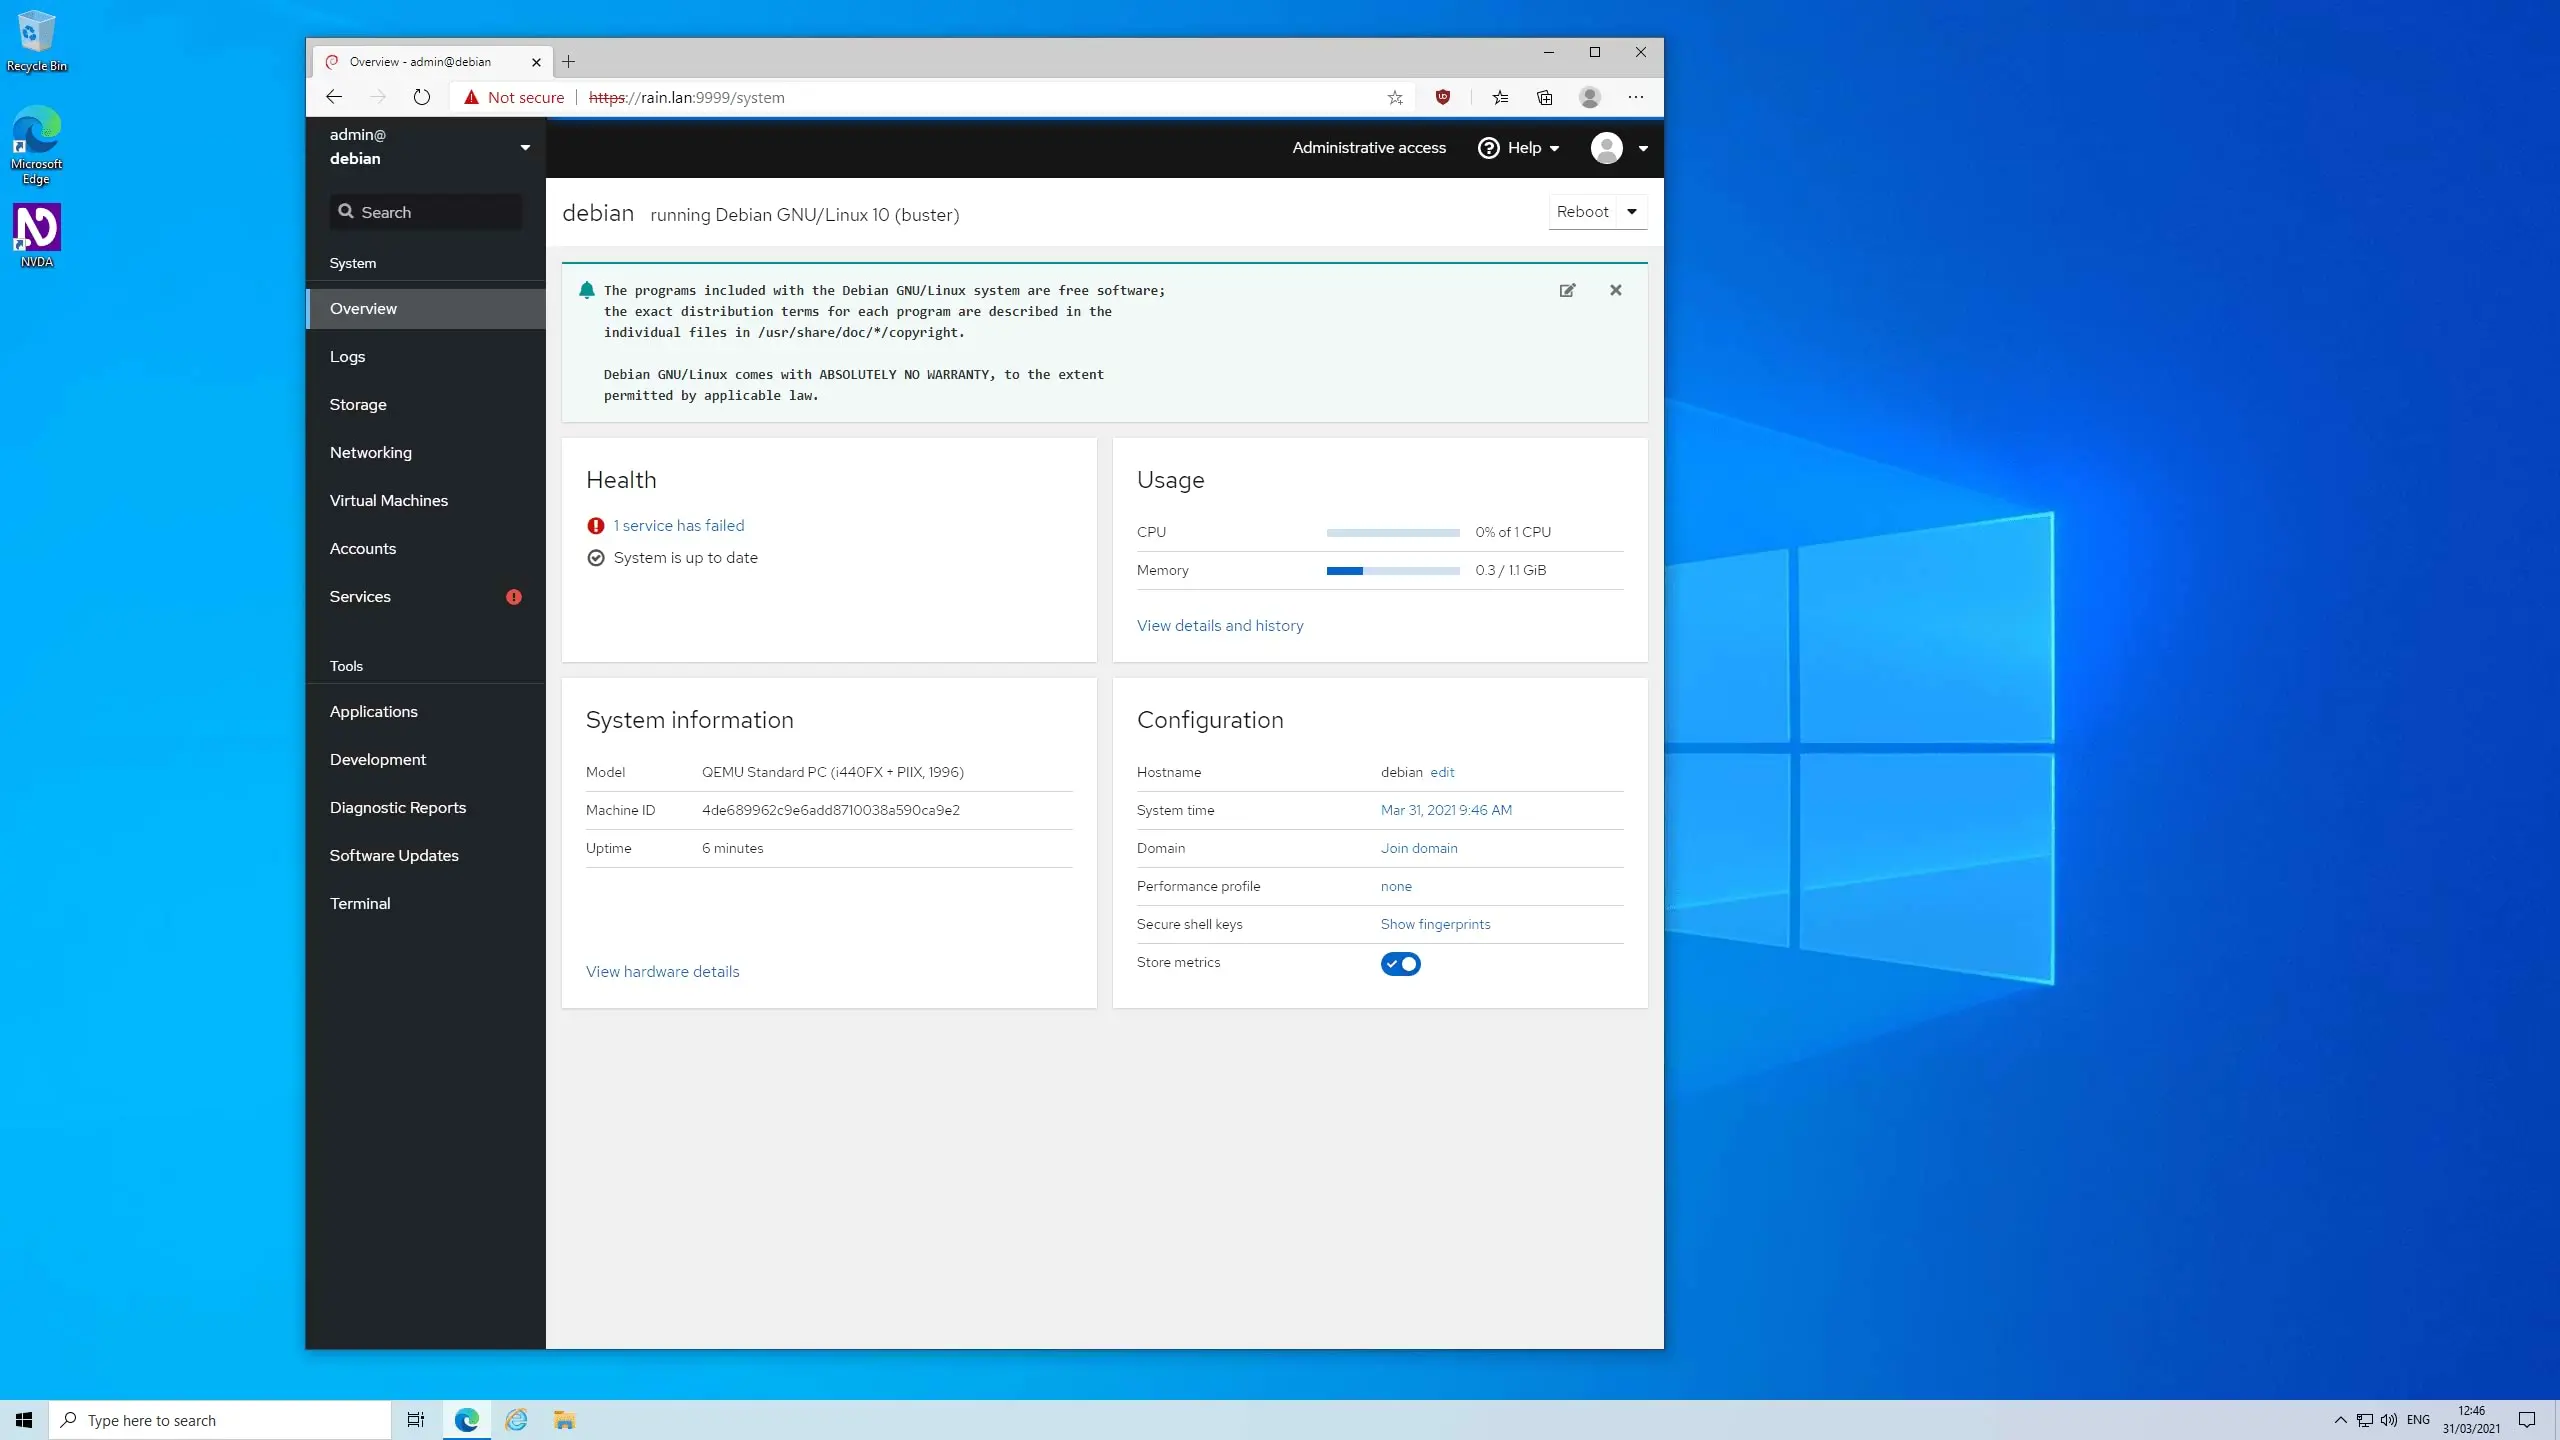This screenshot has width=2560, height=1440.
Task: Click the Memory usage bar
Action: point(1393,570)
